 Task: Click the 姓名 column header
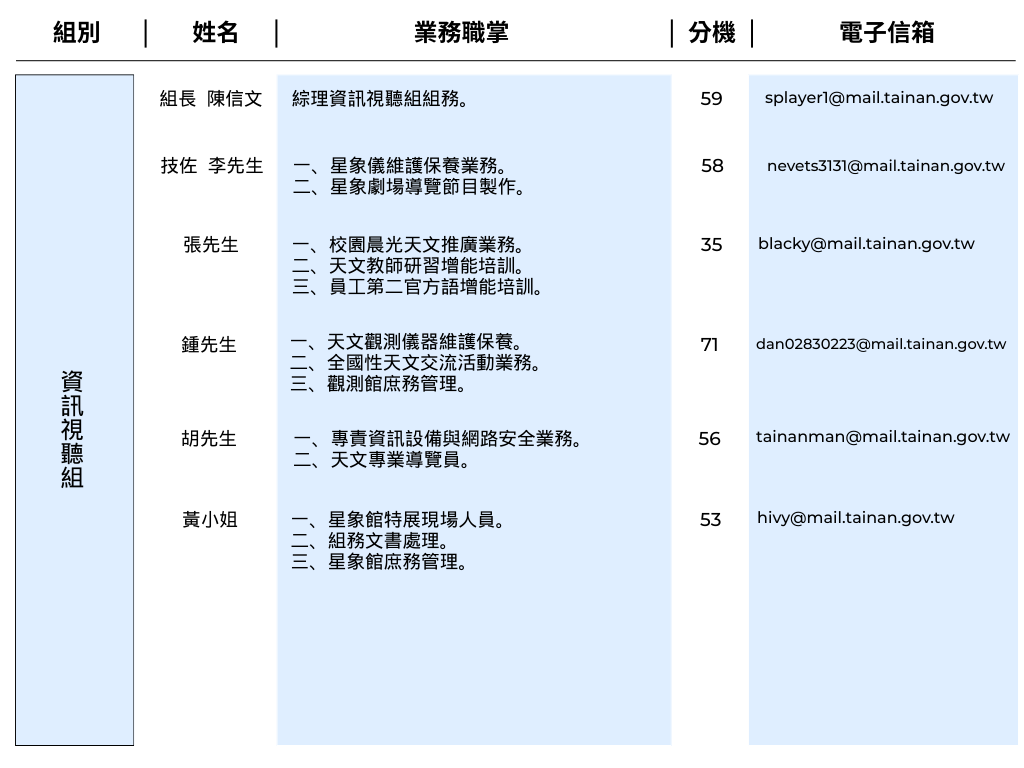(215, 32)
